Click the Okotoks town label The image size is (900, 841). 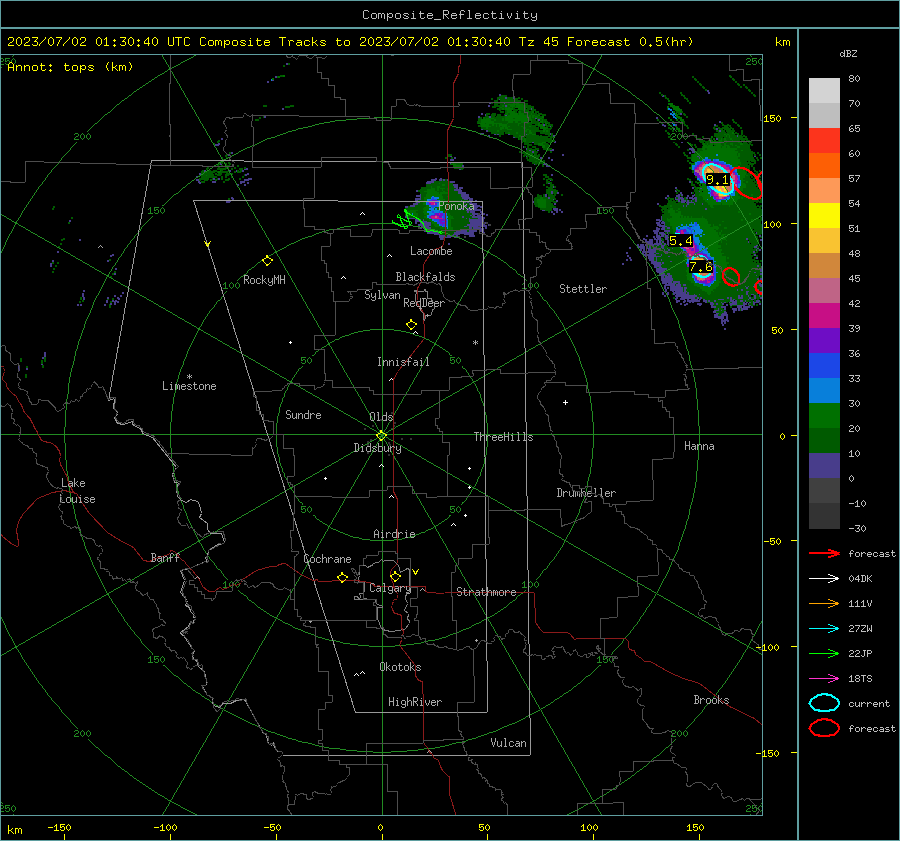click(400, 667)
